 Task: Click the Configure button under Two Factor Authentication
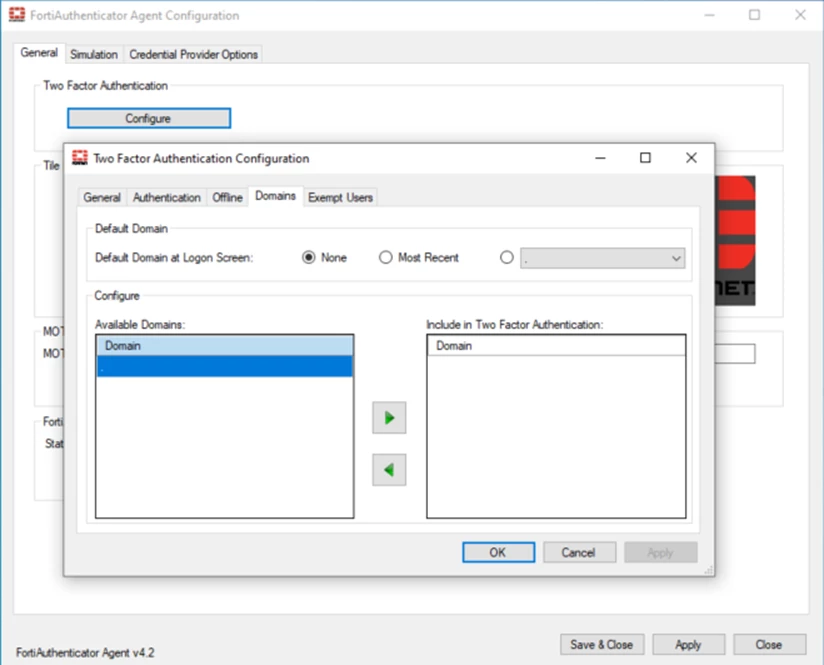[149, 118]
